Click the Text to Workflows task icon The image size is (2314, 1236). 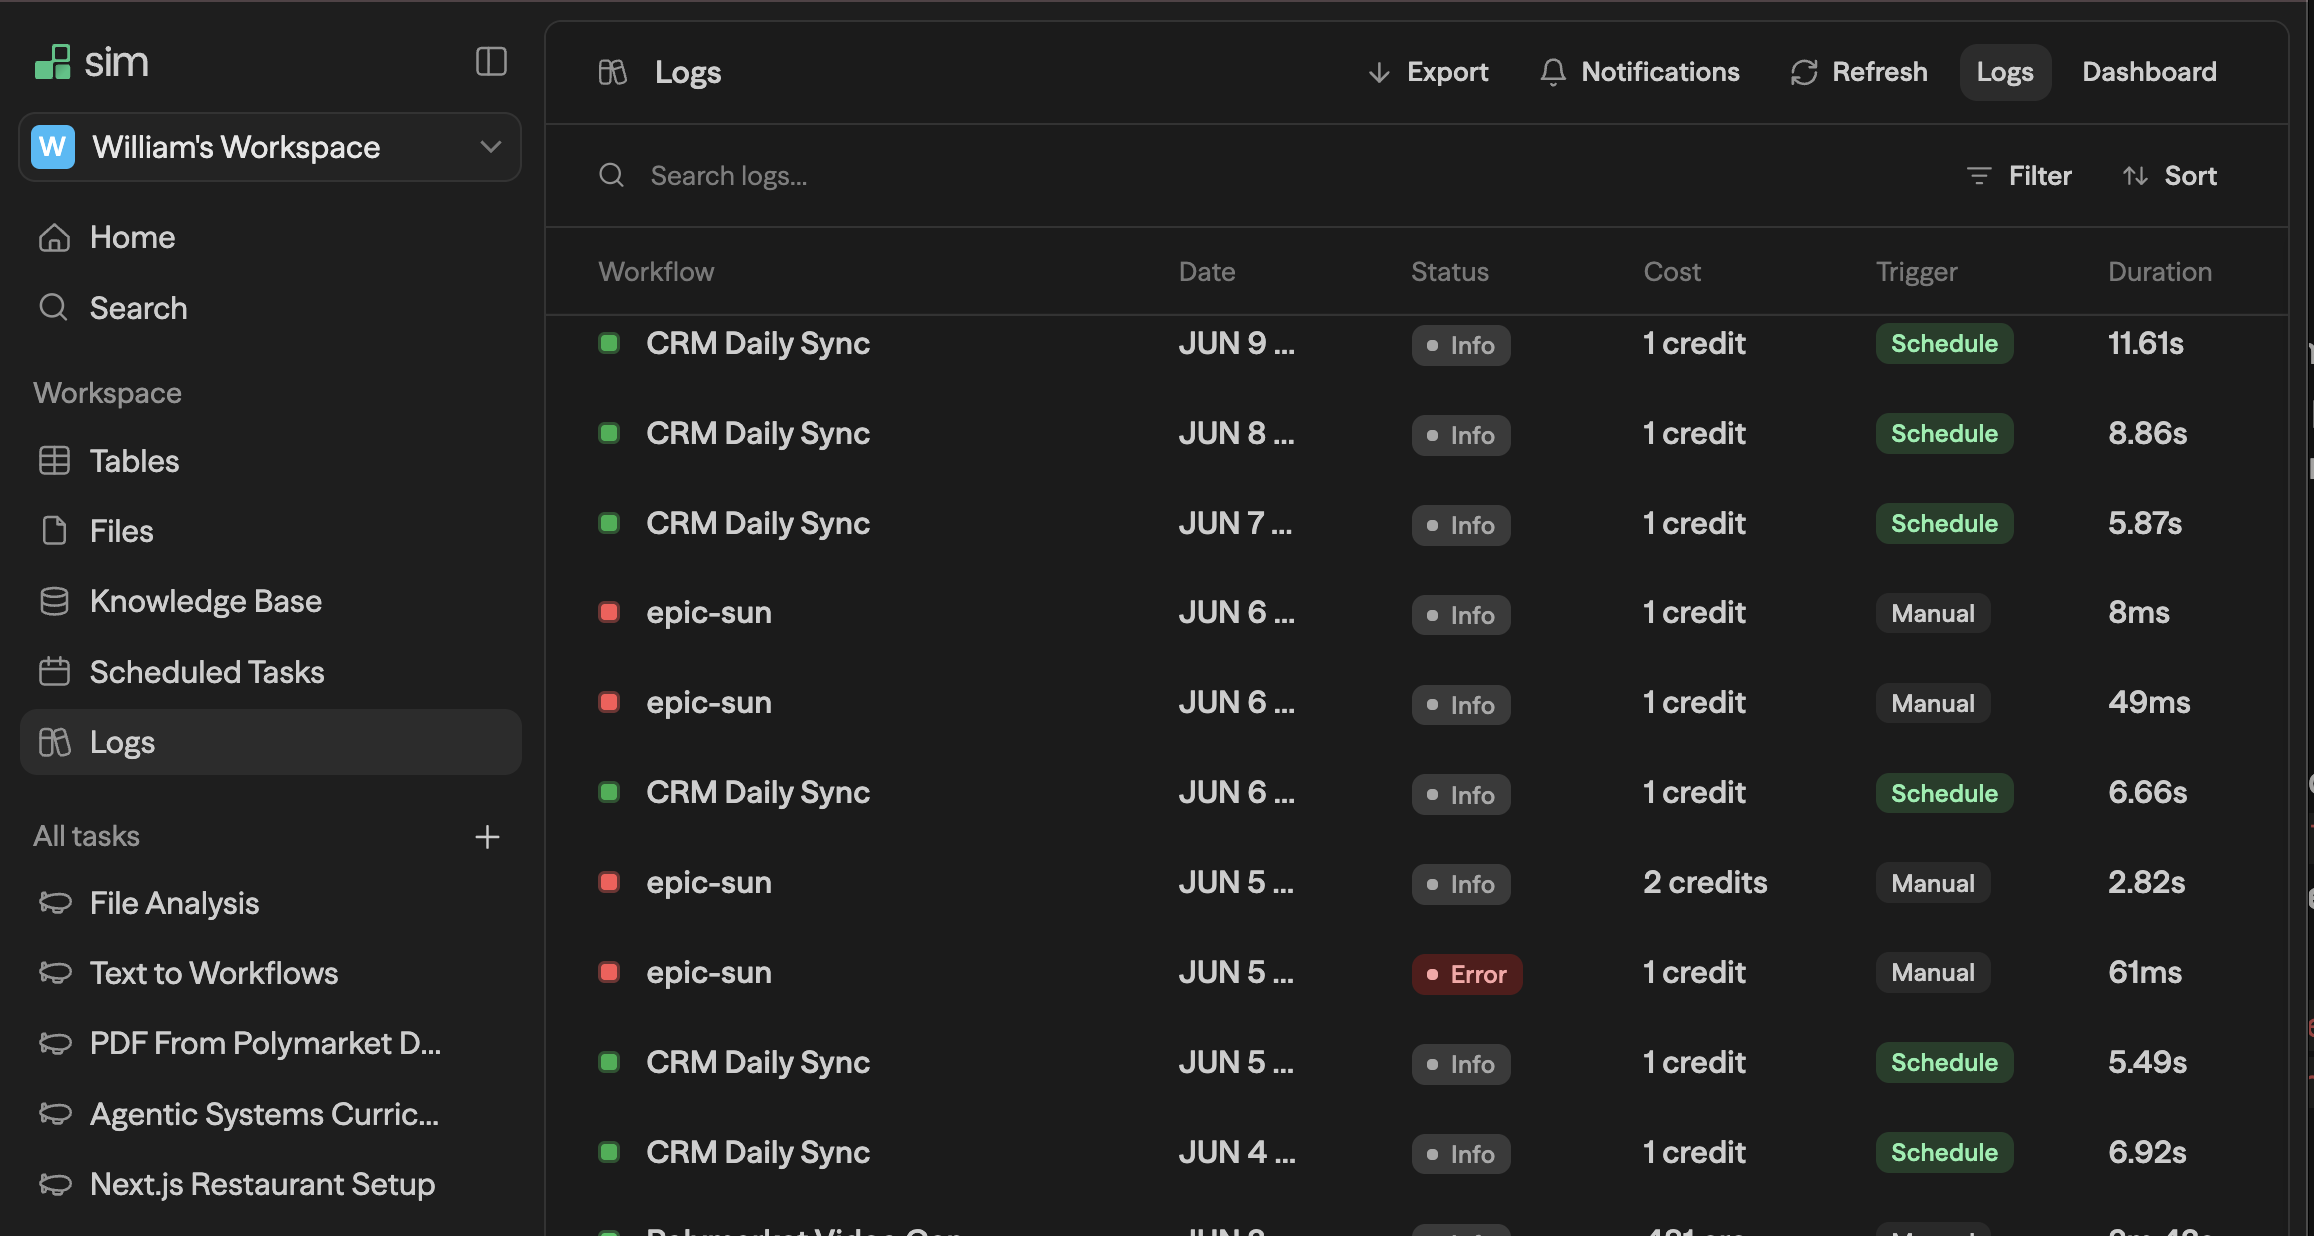pos(55,973)
